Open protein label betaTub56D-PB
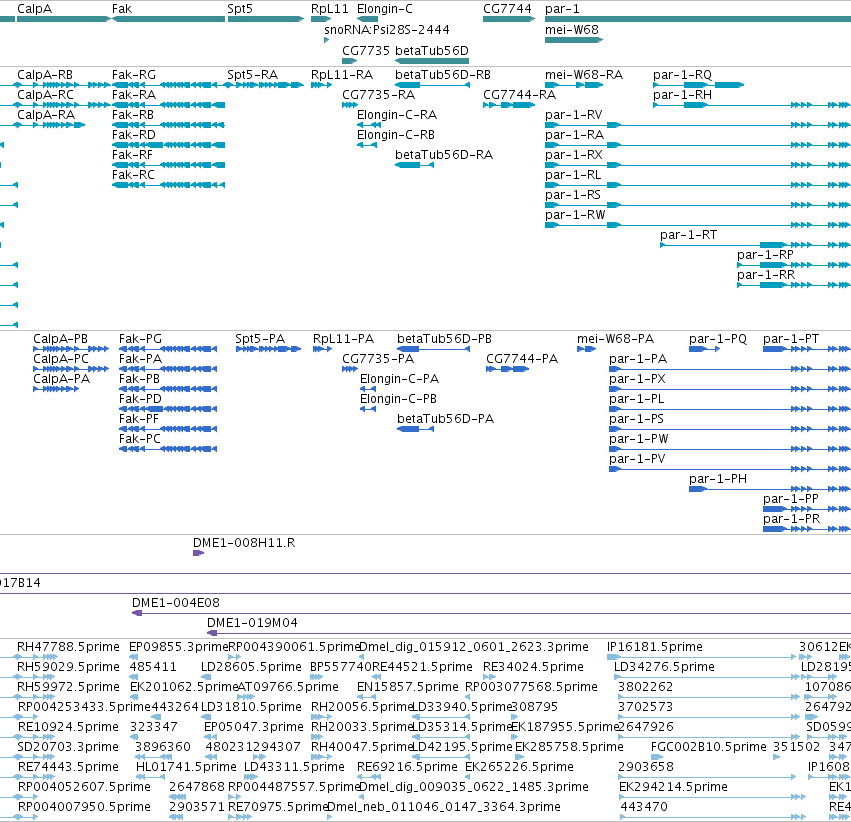The width and height of the screenshot is (851, 822). (444, 339)
